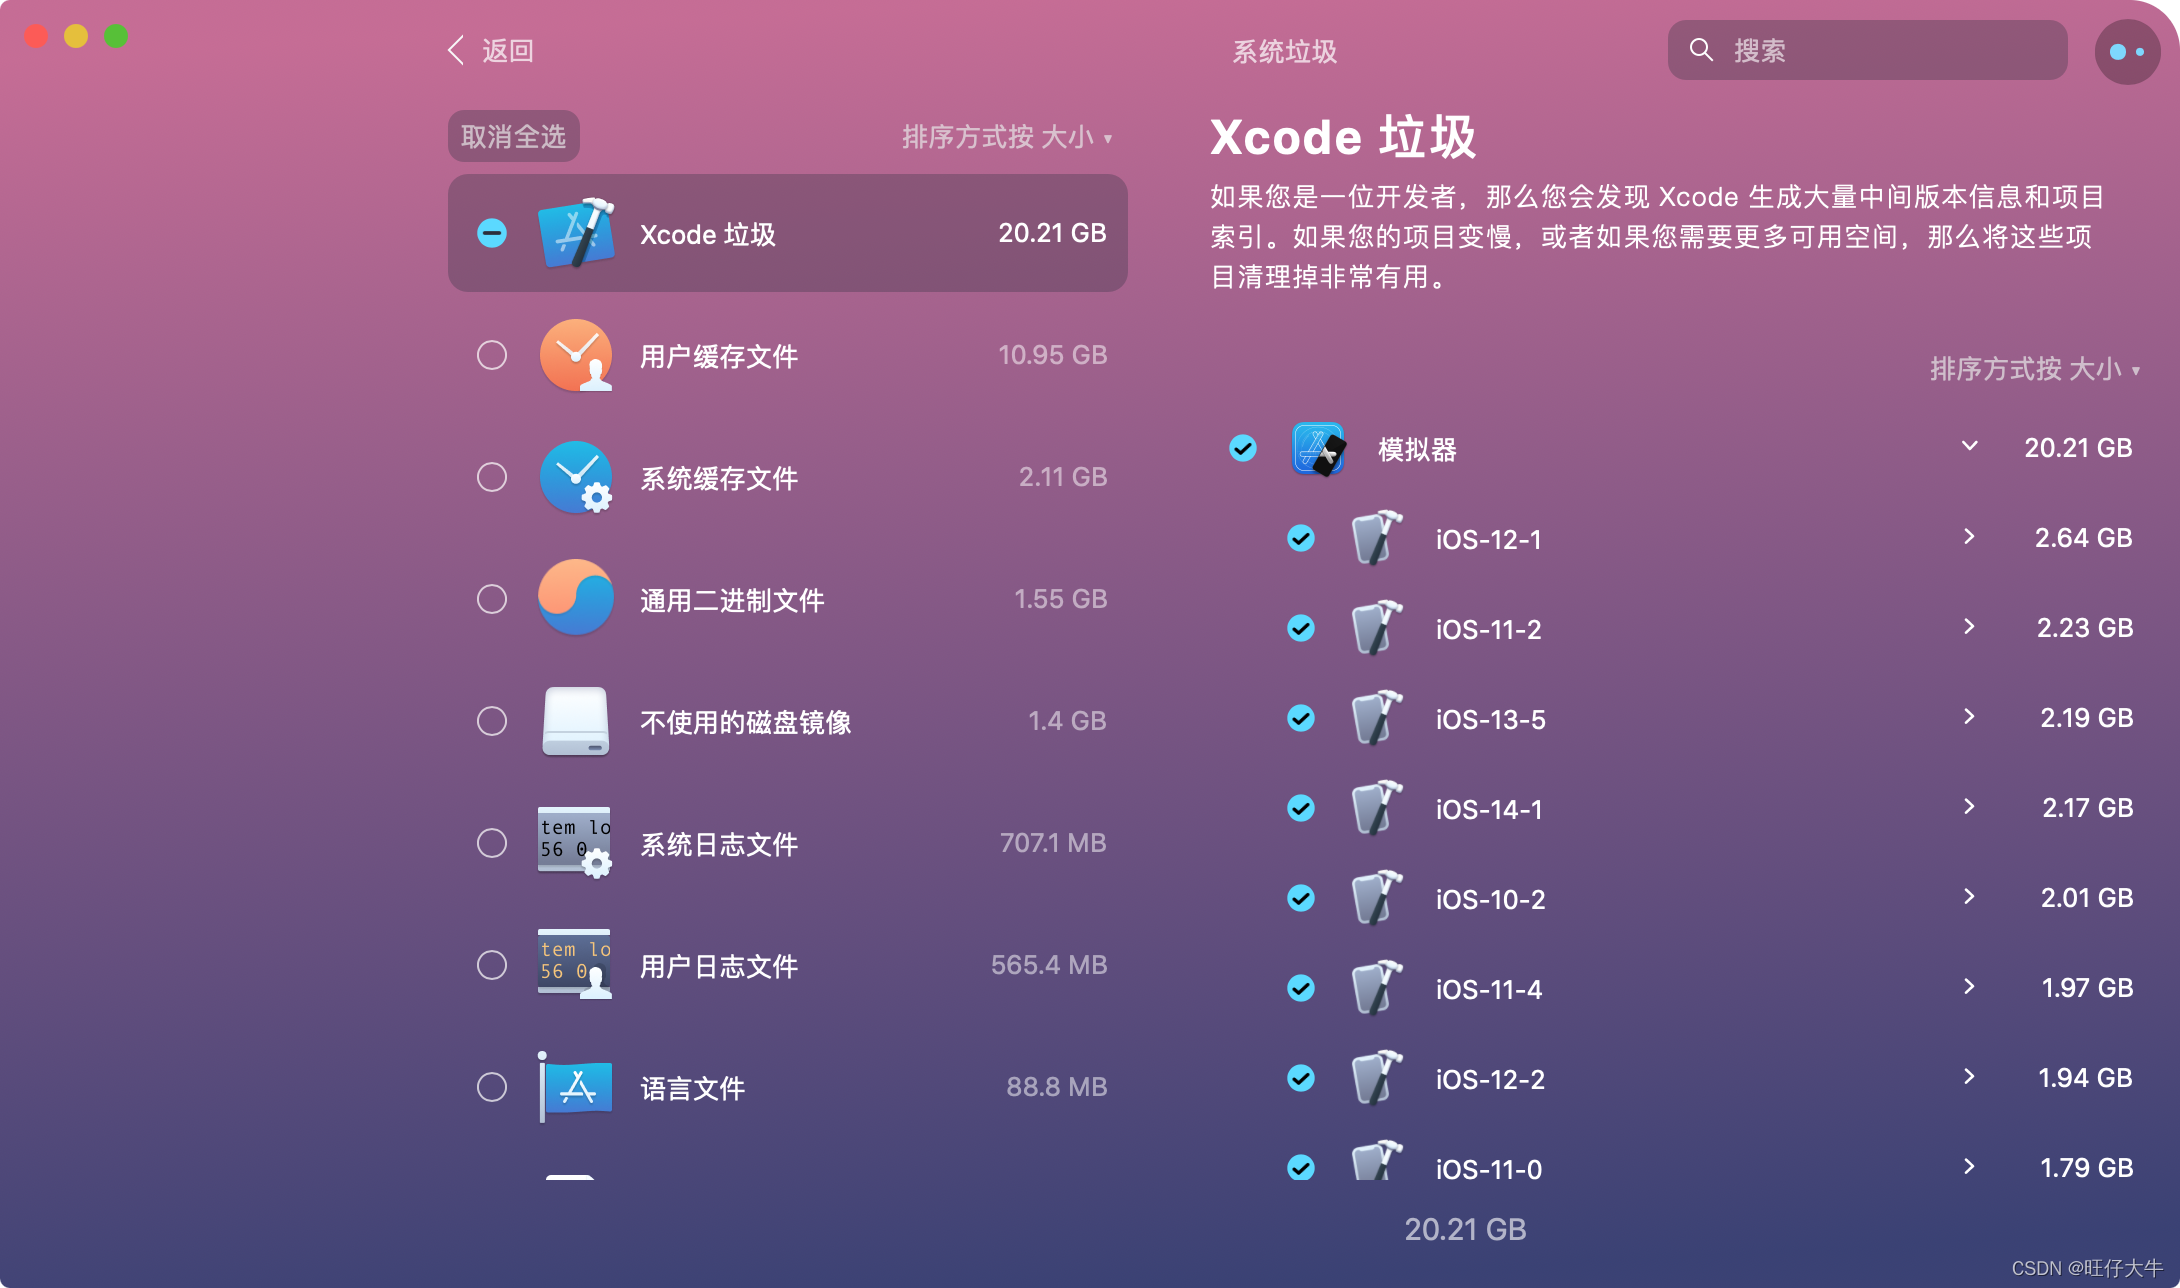Viewport: 2180px width, 1288px height.
Task: Click the iOS-14-1 simulator hammer icon
Action: (x=1377, y=808)
